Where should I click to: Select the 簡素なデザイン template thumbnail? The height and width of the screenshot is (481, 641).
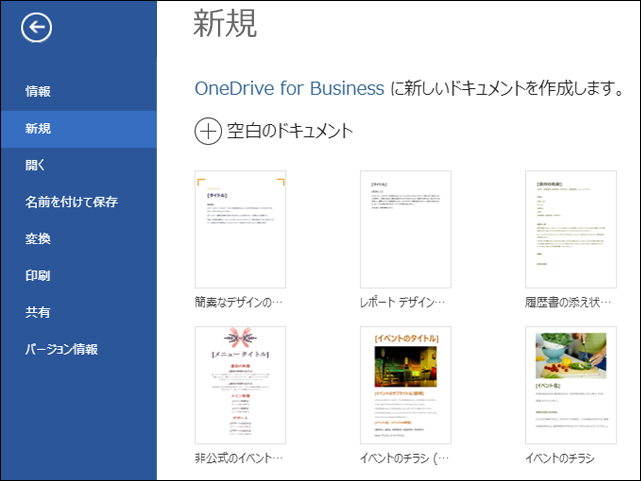(x=240, y=230)
